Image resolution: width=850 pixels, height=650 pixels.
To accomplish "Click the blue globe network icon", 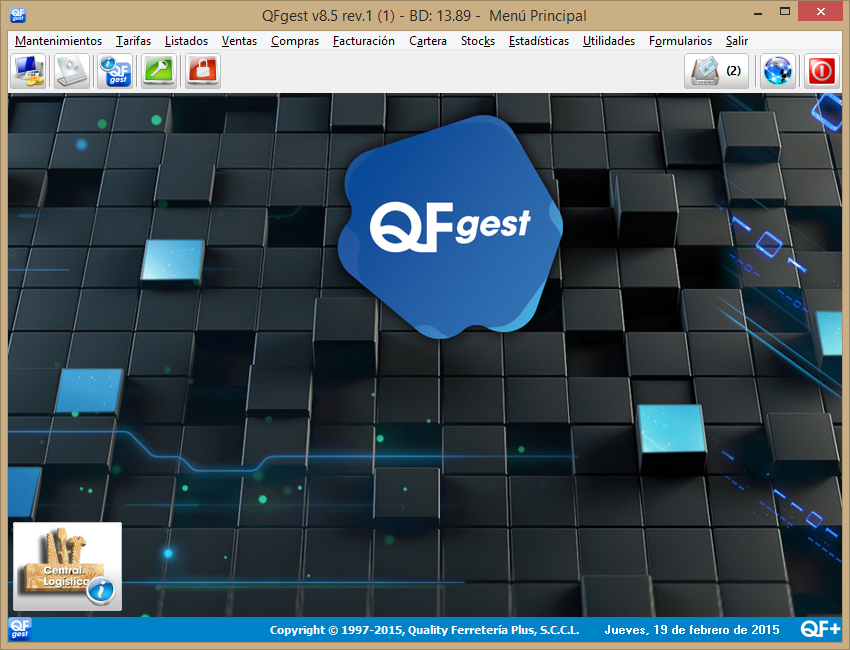I will tap(777, 71).
